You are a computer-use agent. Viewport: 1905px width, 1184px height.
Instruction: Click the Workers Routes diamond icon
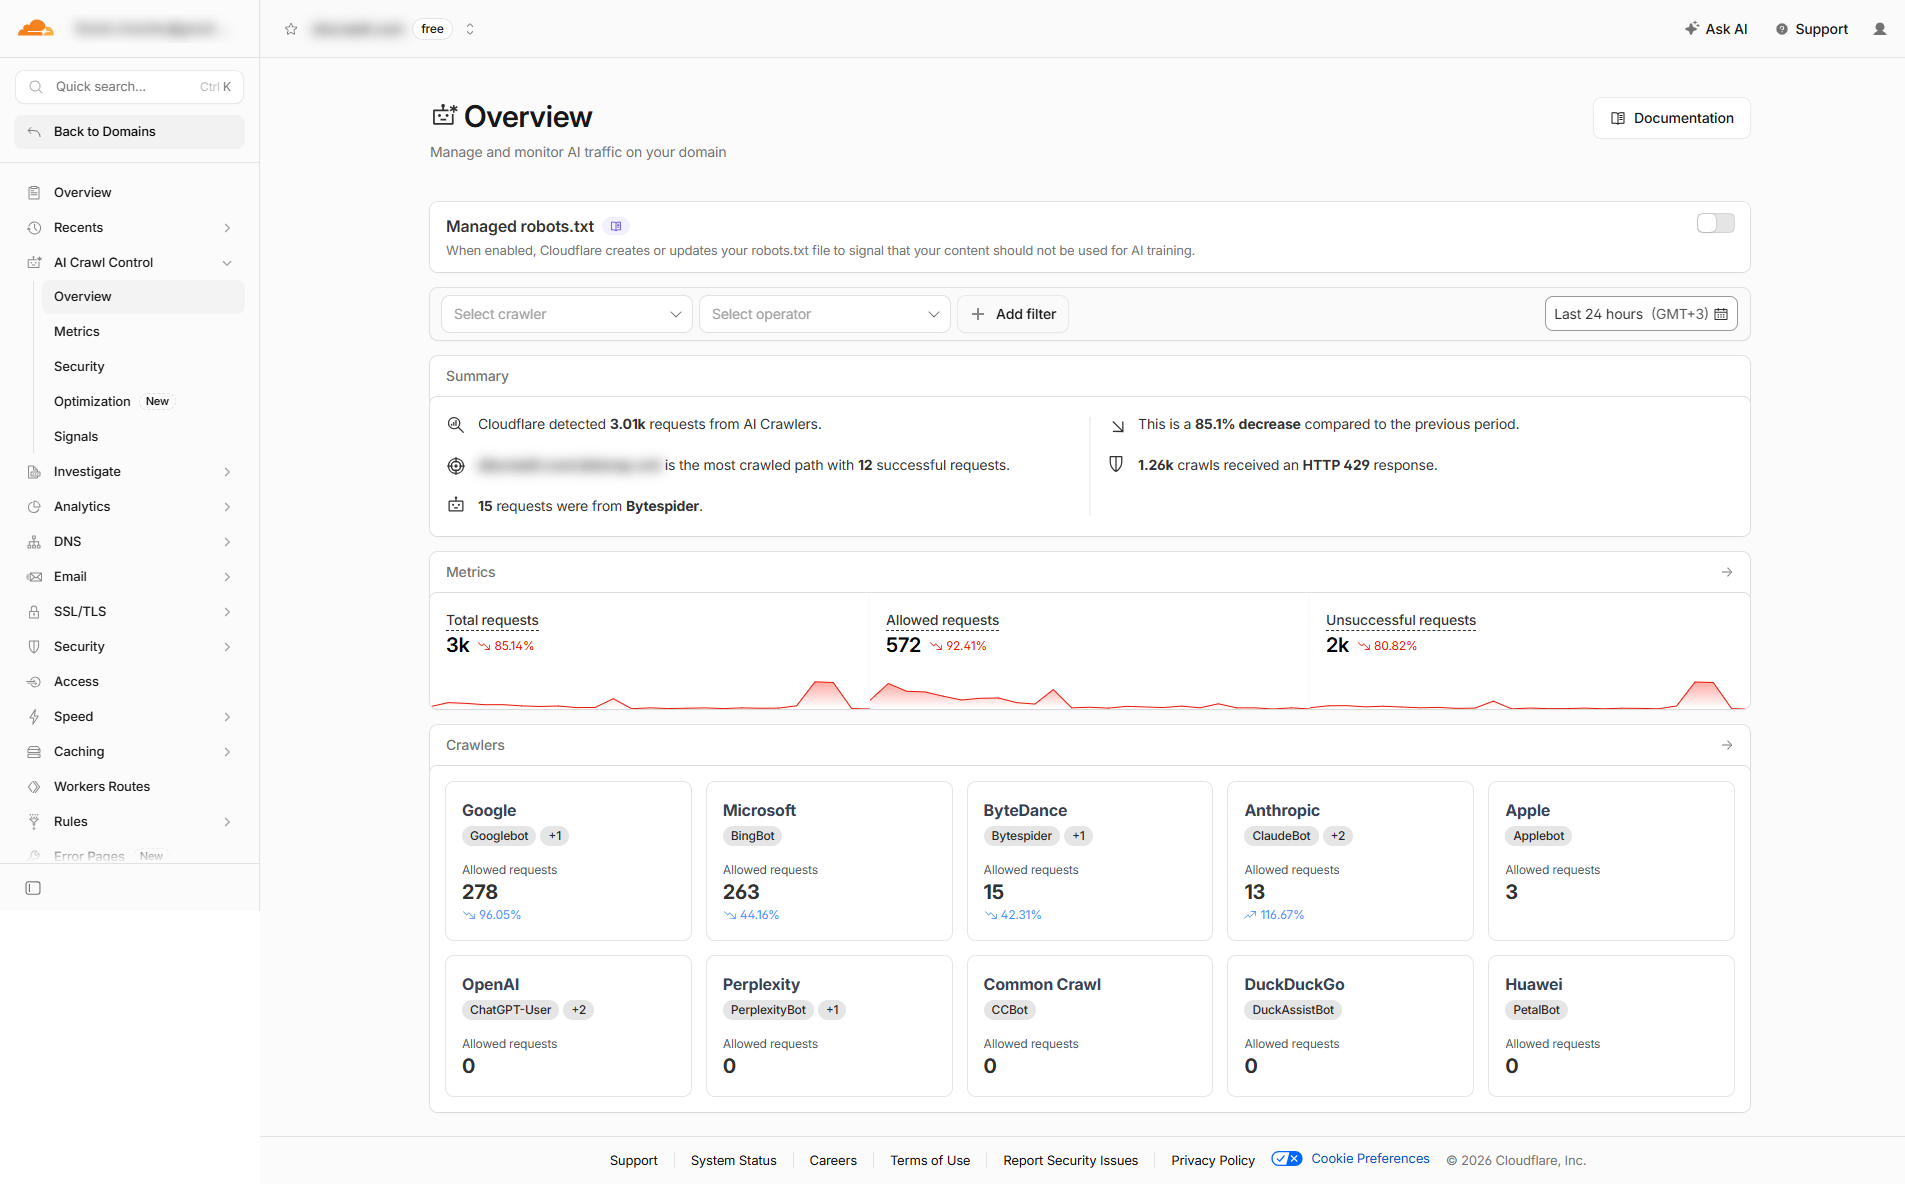(34, 787)
